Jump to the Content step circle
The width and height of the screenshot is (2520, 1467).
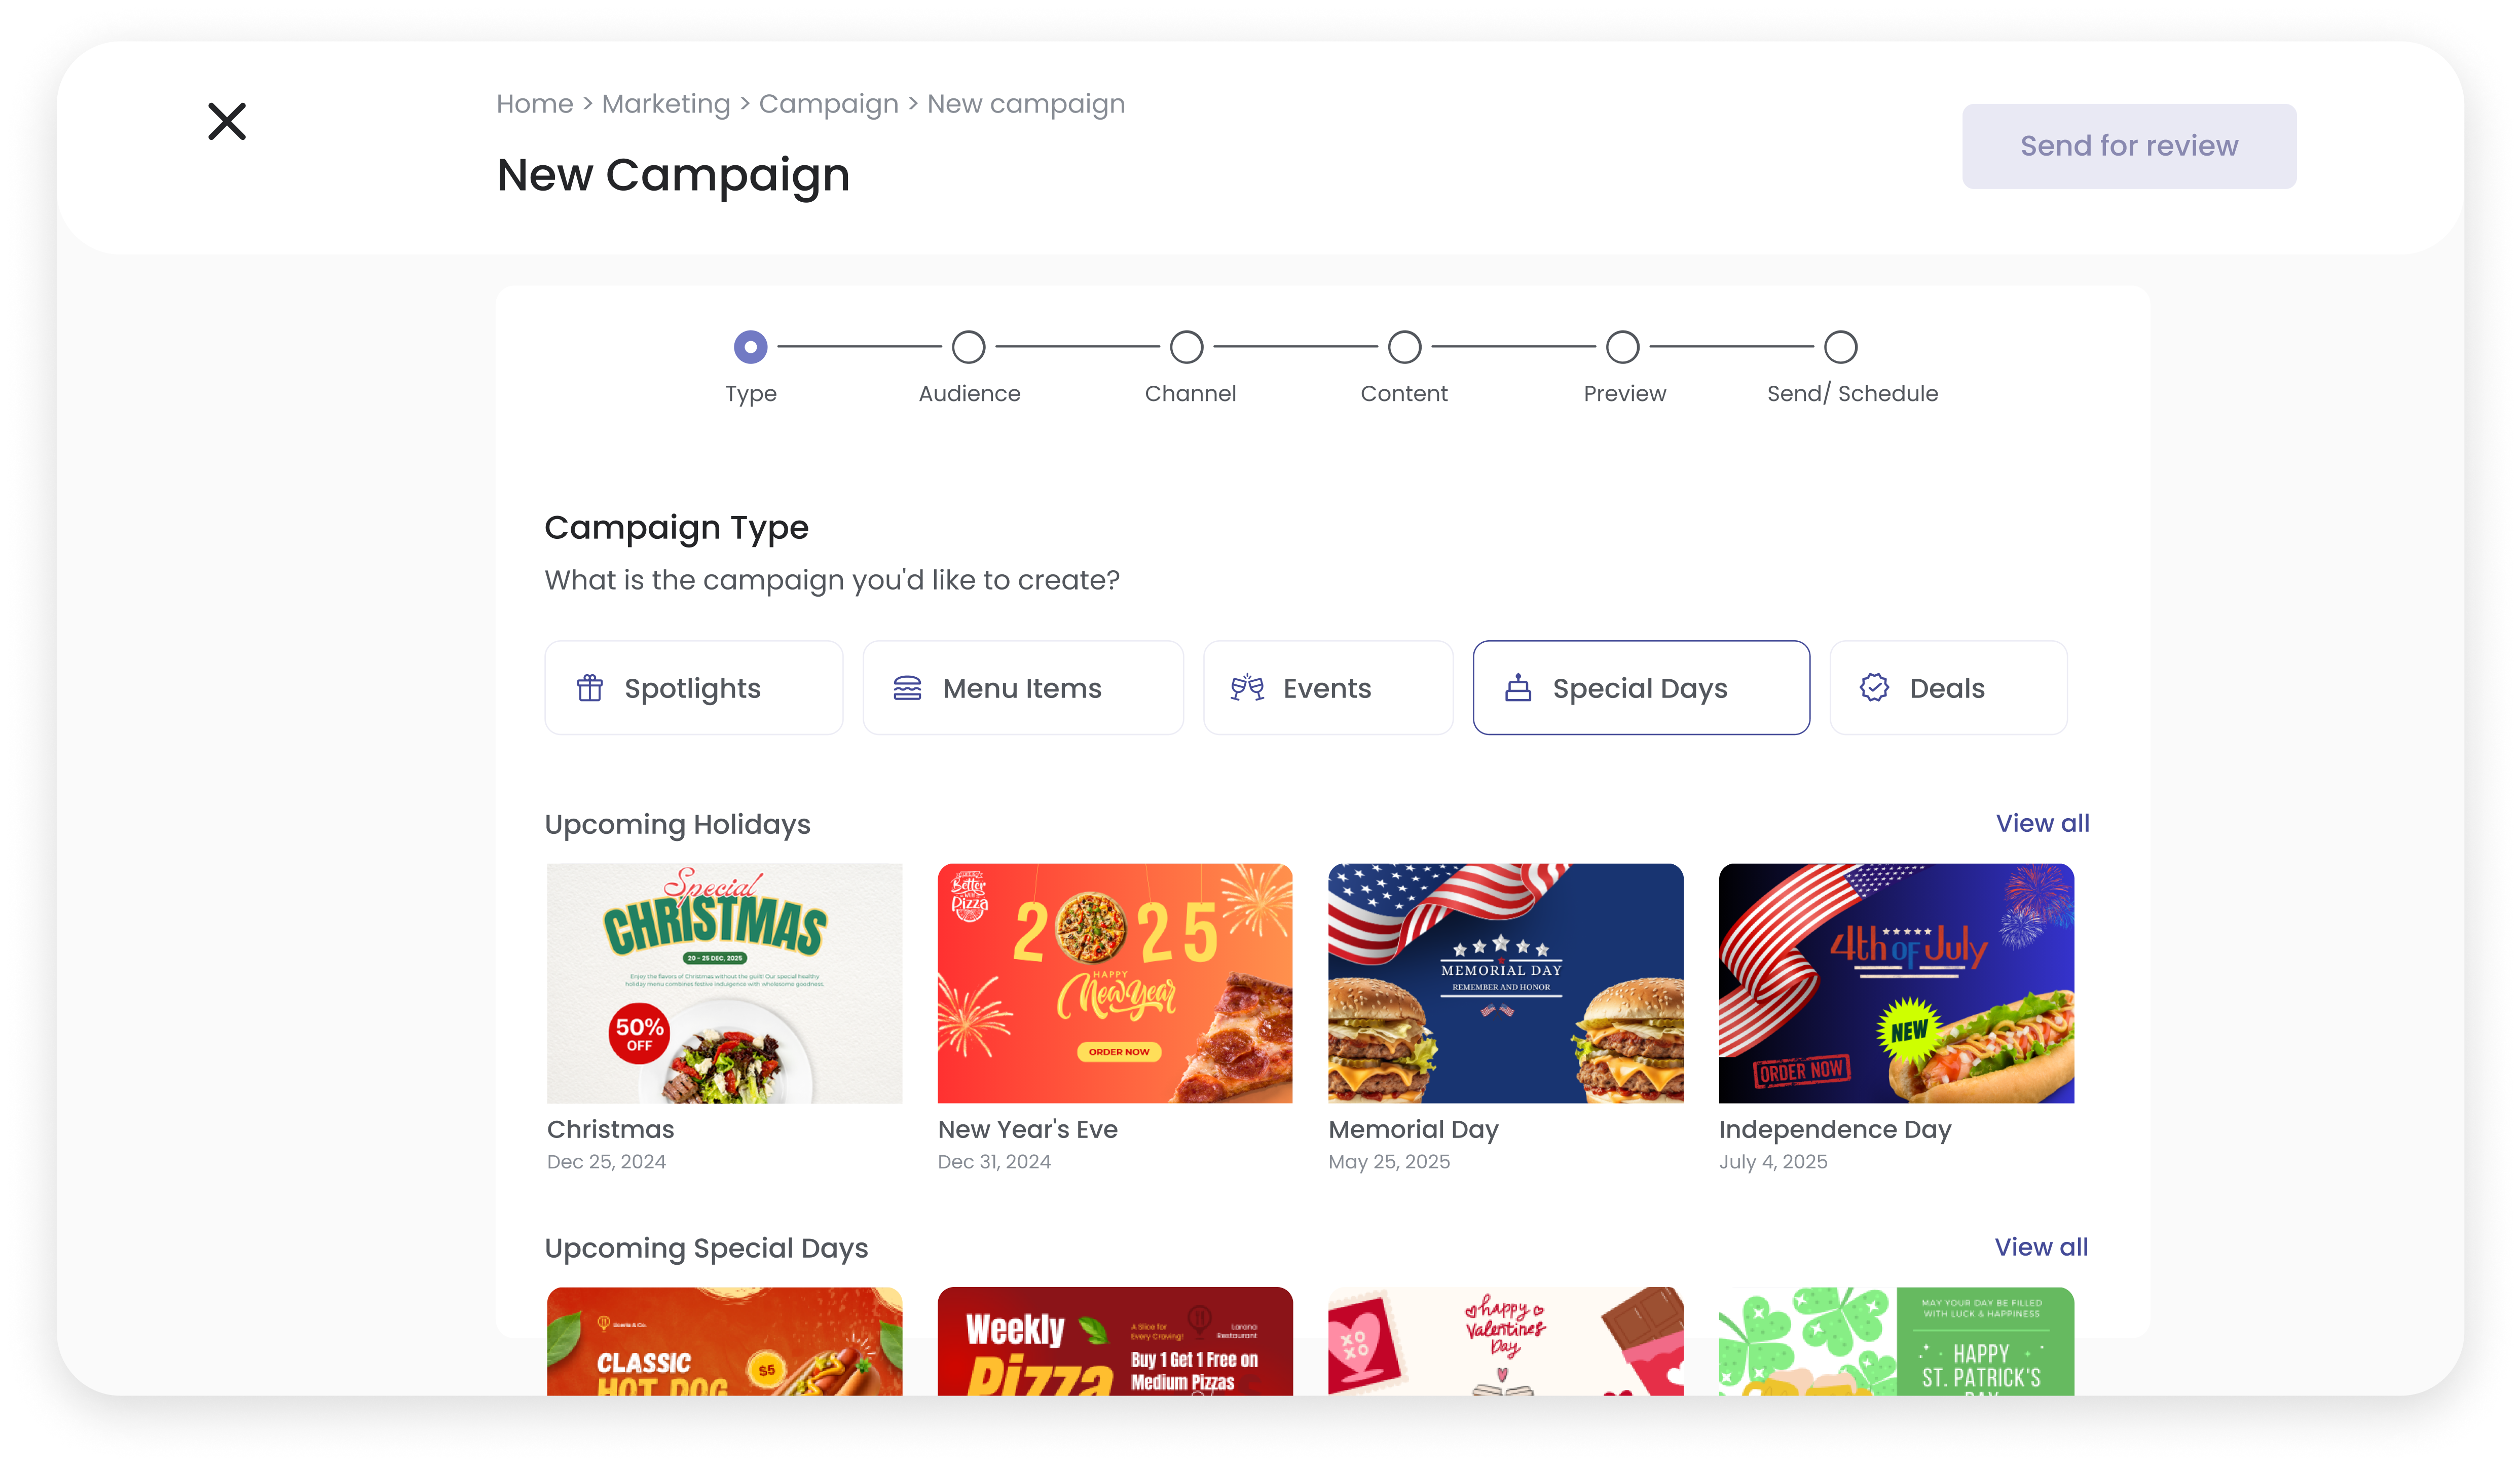[1404, 347]
